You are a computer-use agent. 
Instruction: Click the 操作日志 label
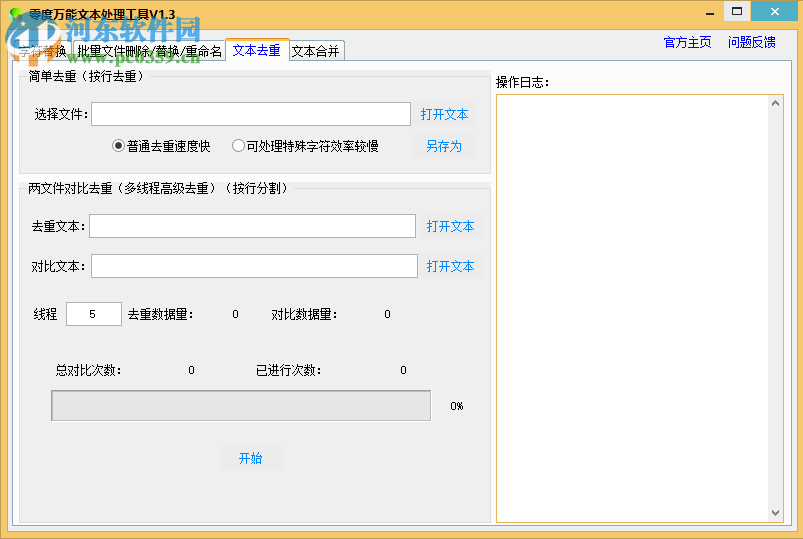point(522,82)
